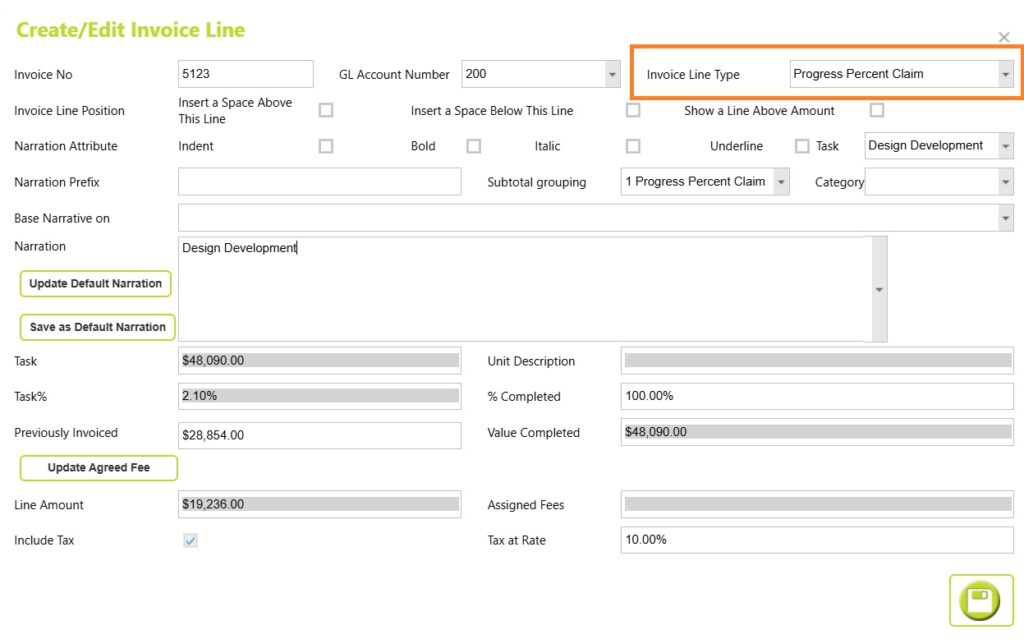This screenshot has width=1024, height=639.
Task: Open the Task dropdown showing Design Development
Action: (1006, 146)
